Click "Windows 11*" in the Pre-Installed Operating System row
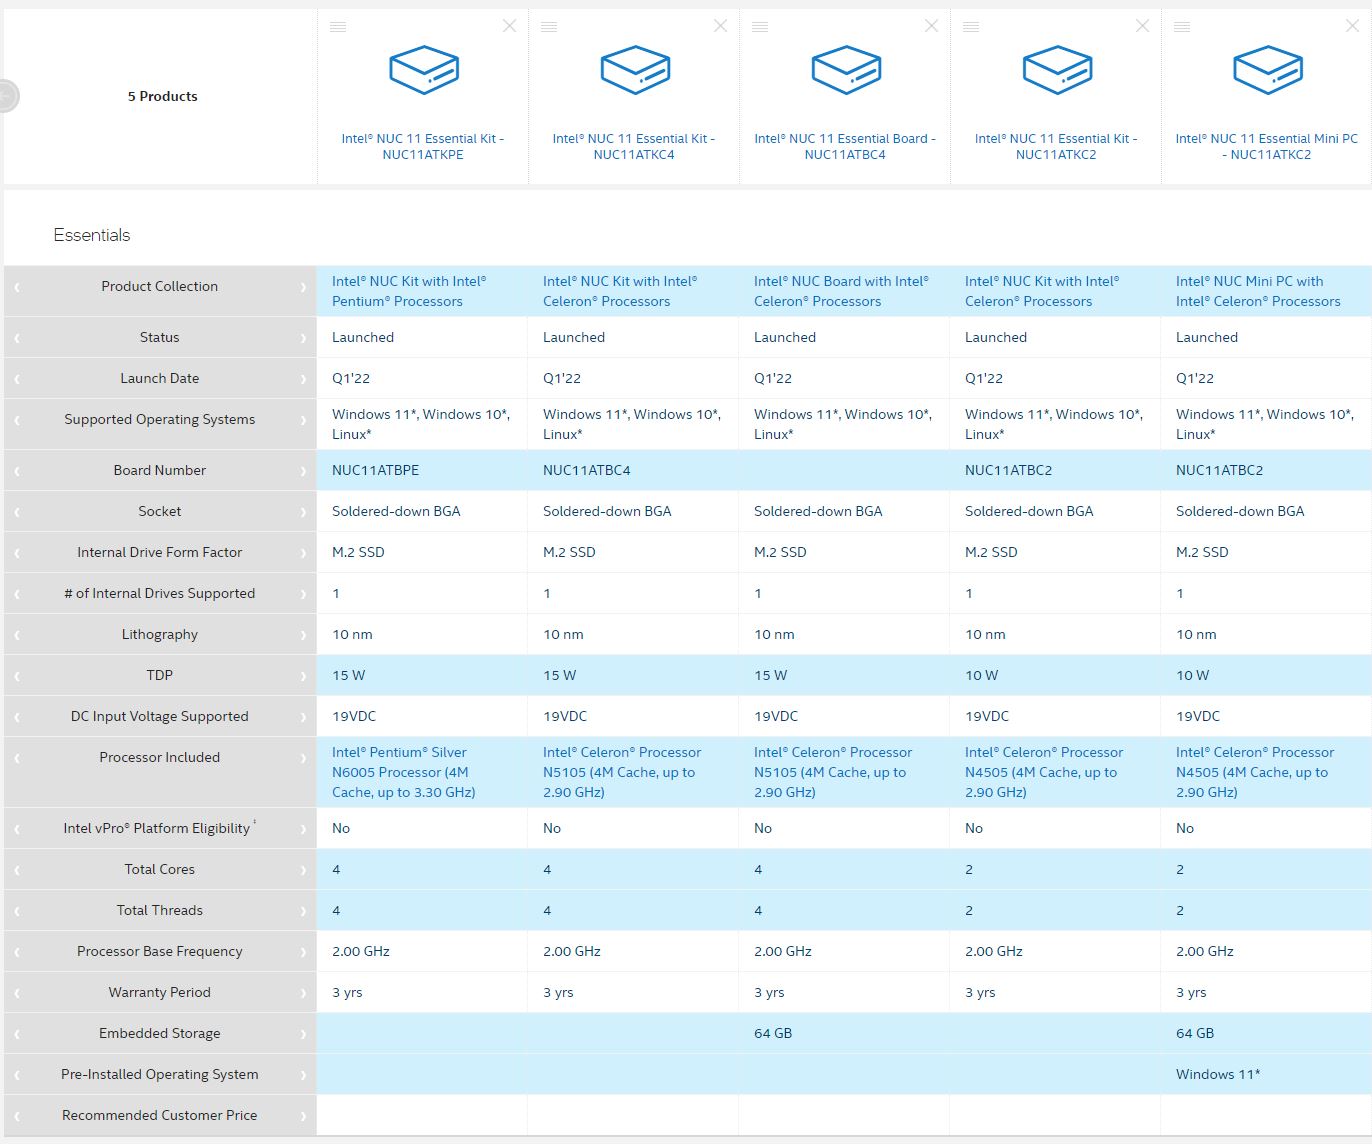The height and width of the screenshot is (1144, 1372). pos(1218,1074)
